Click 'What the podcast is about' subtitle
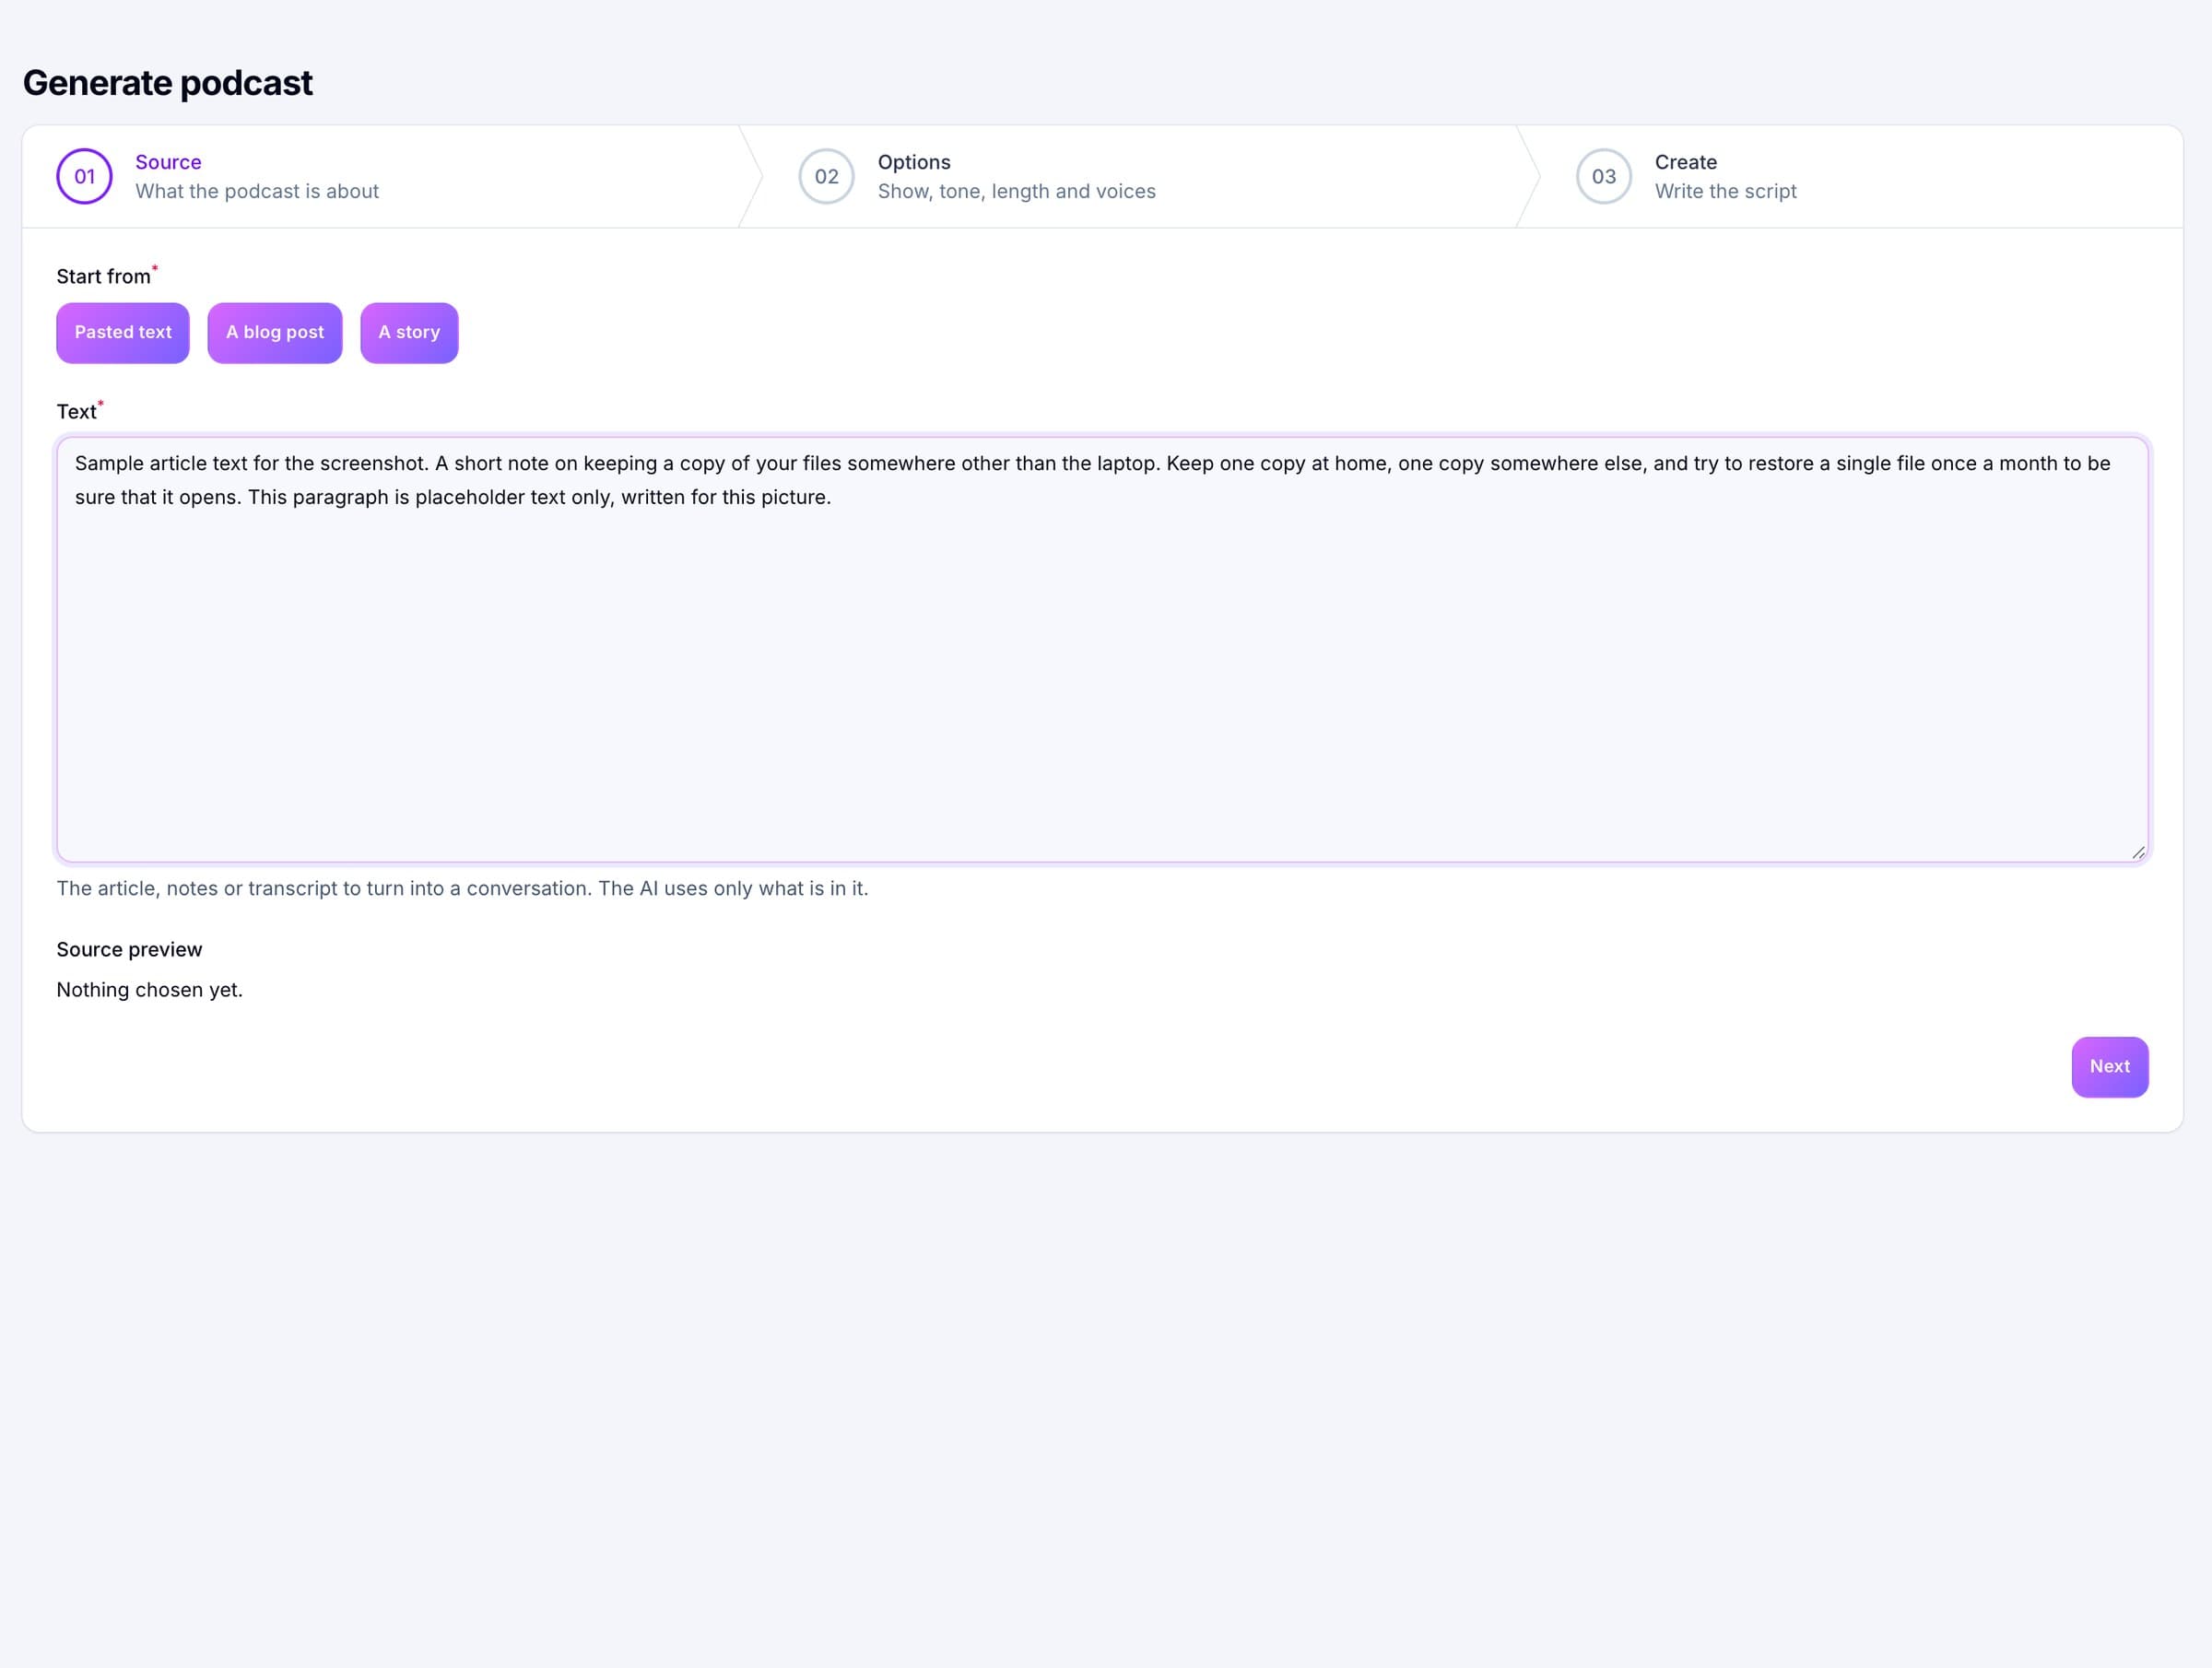The width and height of the screenshot is (2212, 1668). point(257,191)
